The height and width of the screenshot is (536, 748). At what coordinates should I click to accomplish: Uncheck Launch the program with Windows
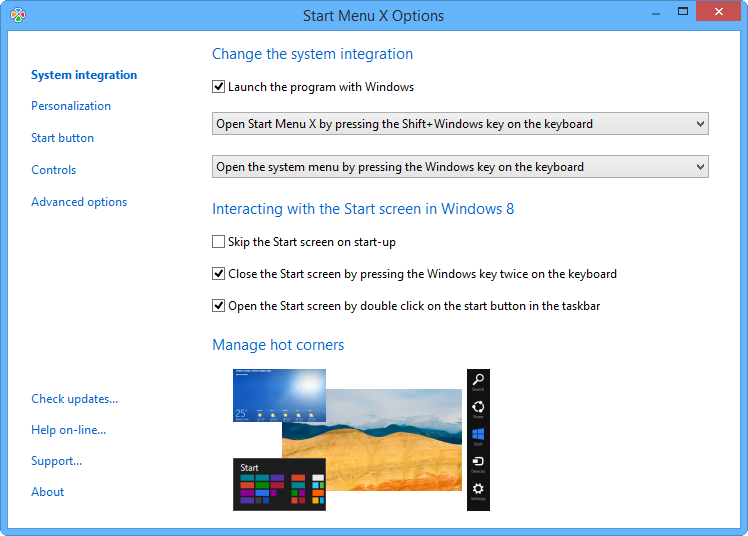[x=218, y=87]
